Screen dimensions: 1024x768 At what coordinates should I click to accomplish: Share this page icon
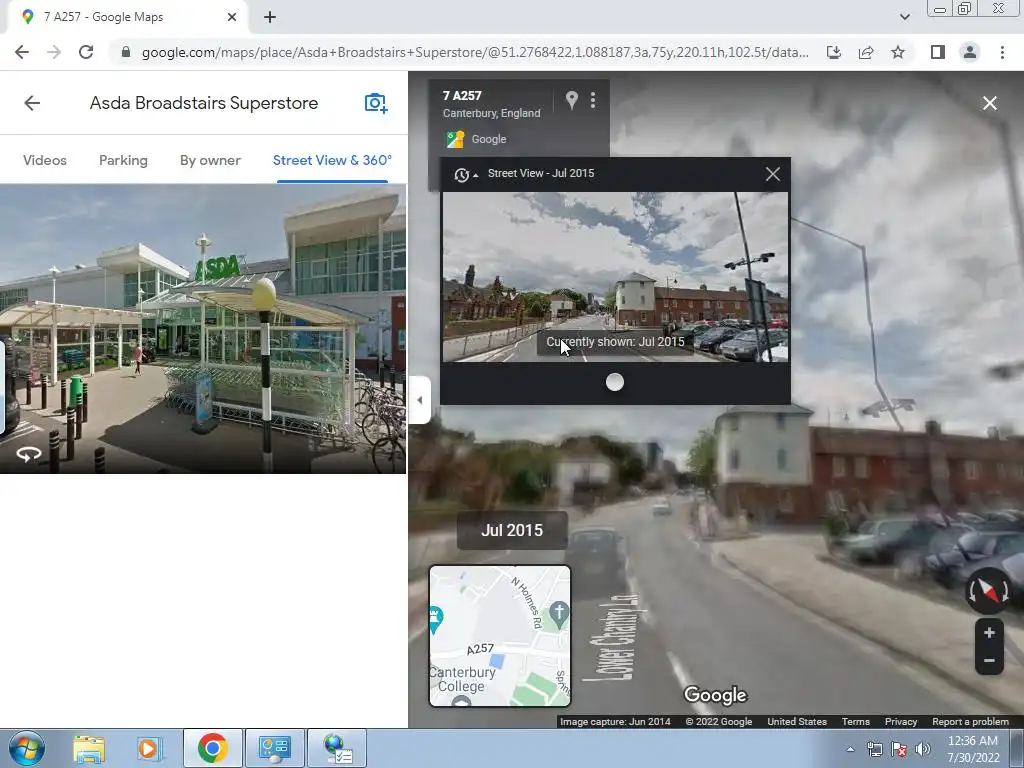click(x=866, y=52)
